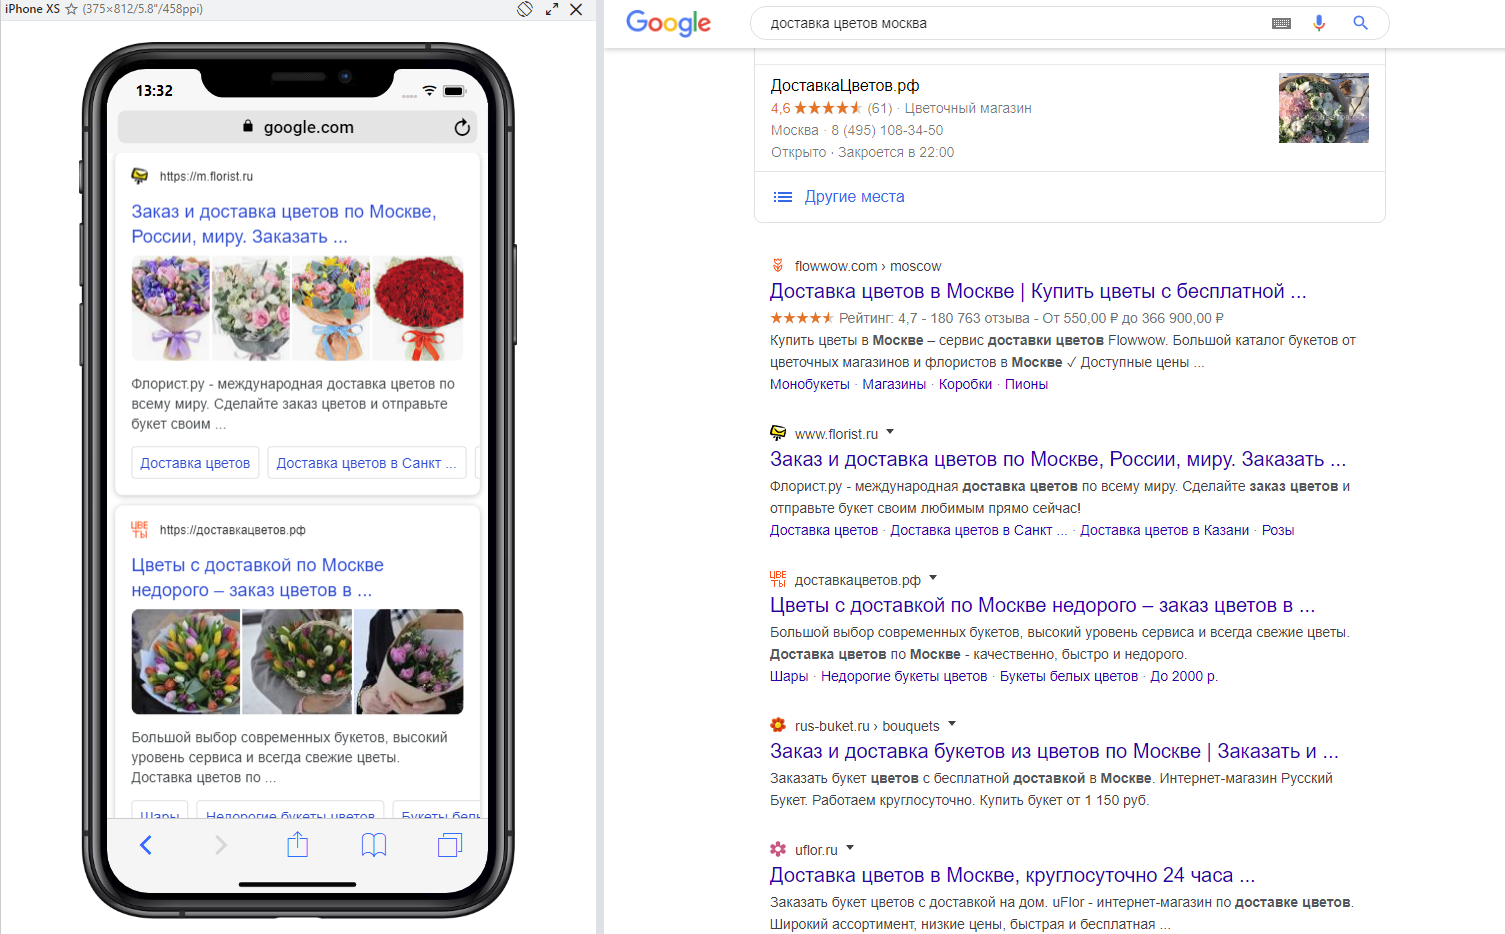Reload the page in the phone browser
Image resolution: width=1505 pixels, height=934 pixels.
point(462,127)
